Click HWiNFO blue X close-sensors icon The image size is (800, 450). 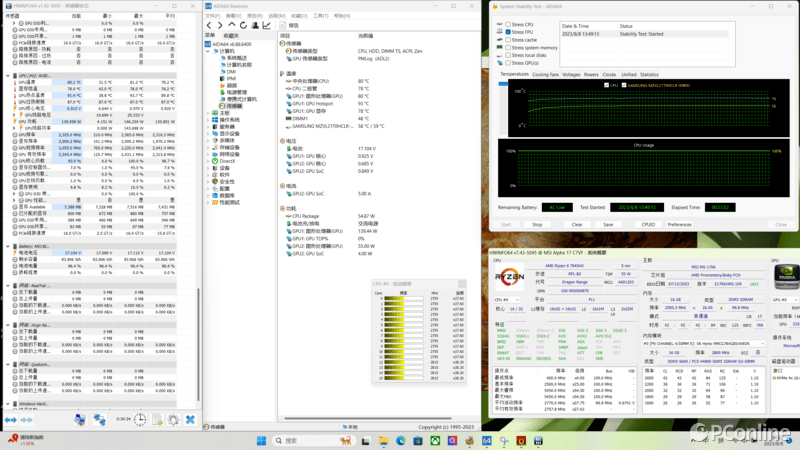pyautogui.click(x=190, y=419)
